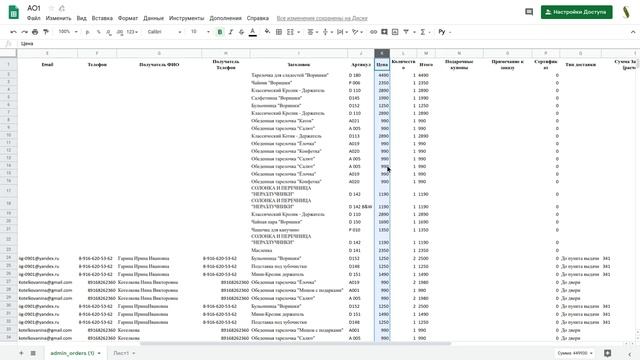The width and height of the screenshot is (640, 360).
Task: Click the formula bar containing Цена
Action: (x=327, y=44)
